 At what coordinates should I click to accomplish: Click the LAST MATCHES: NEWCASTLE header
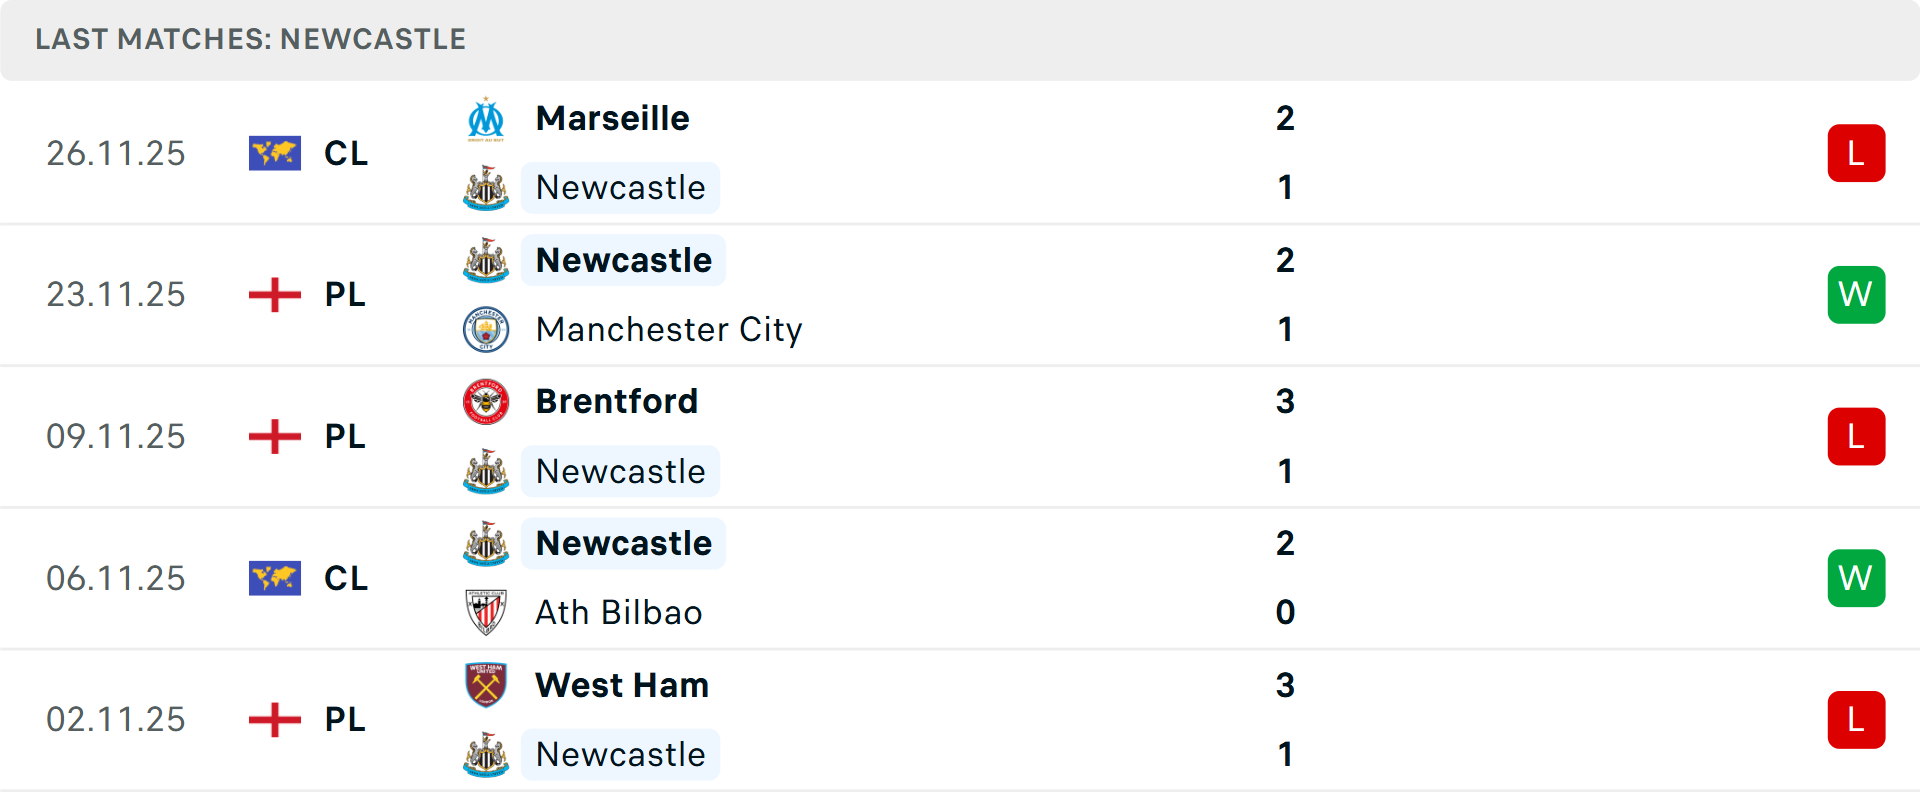[250, 39]
